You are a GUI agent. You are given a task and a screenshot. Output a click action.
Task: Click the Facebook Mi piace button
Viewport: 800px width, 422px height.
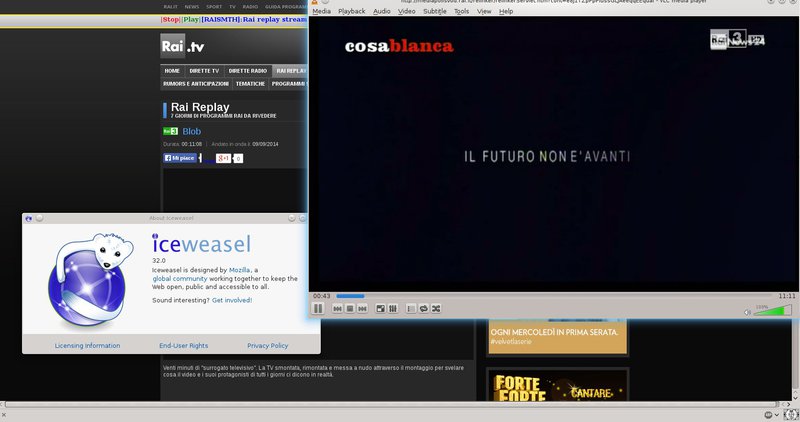[x=181, y=158]
